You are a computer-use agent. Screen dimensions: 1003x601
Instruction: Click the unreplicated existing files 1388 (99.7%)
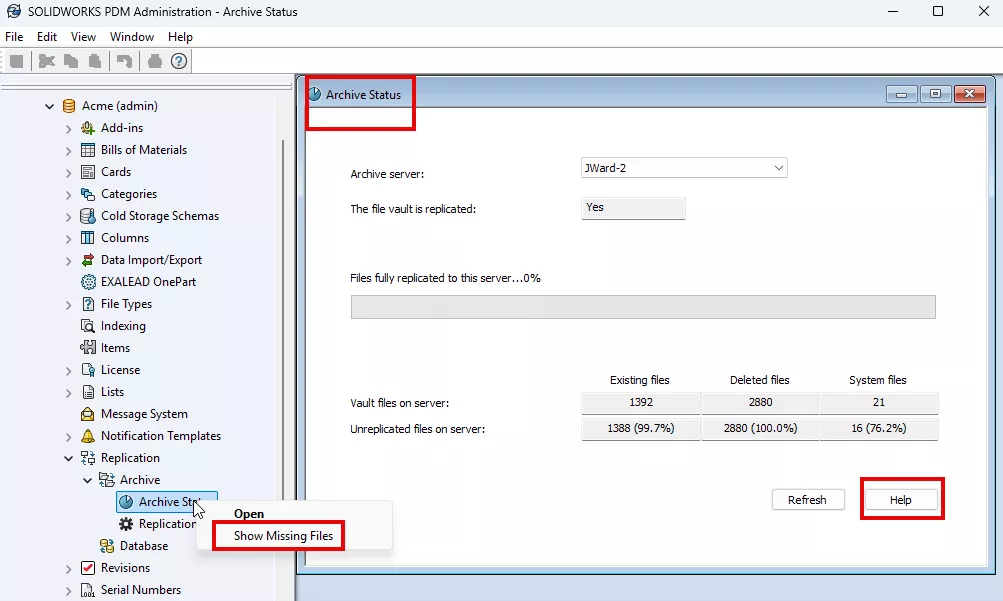[x=641, y=428]
